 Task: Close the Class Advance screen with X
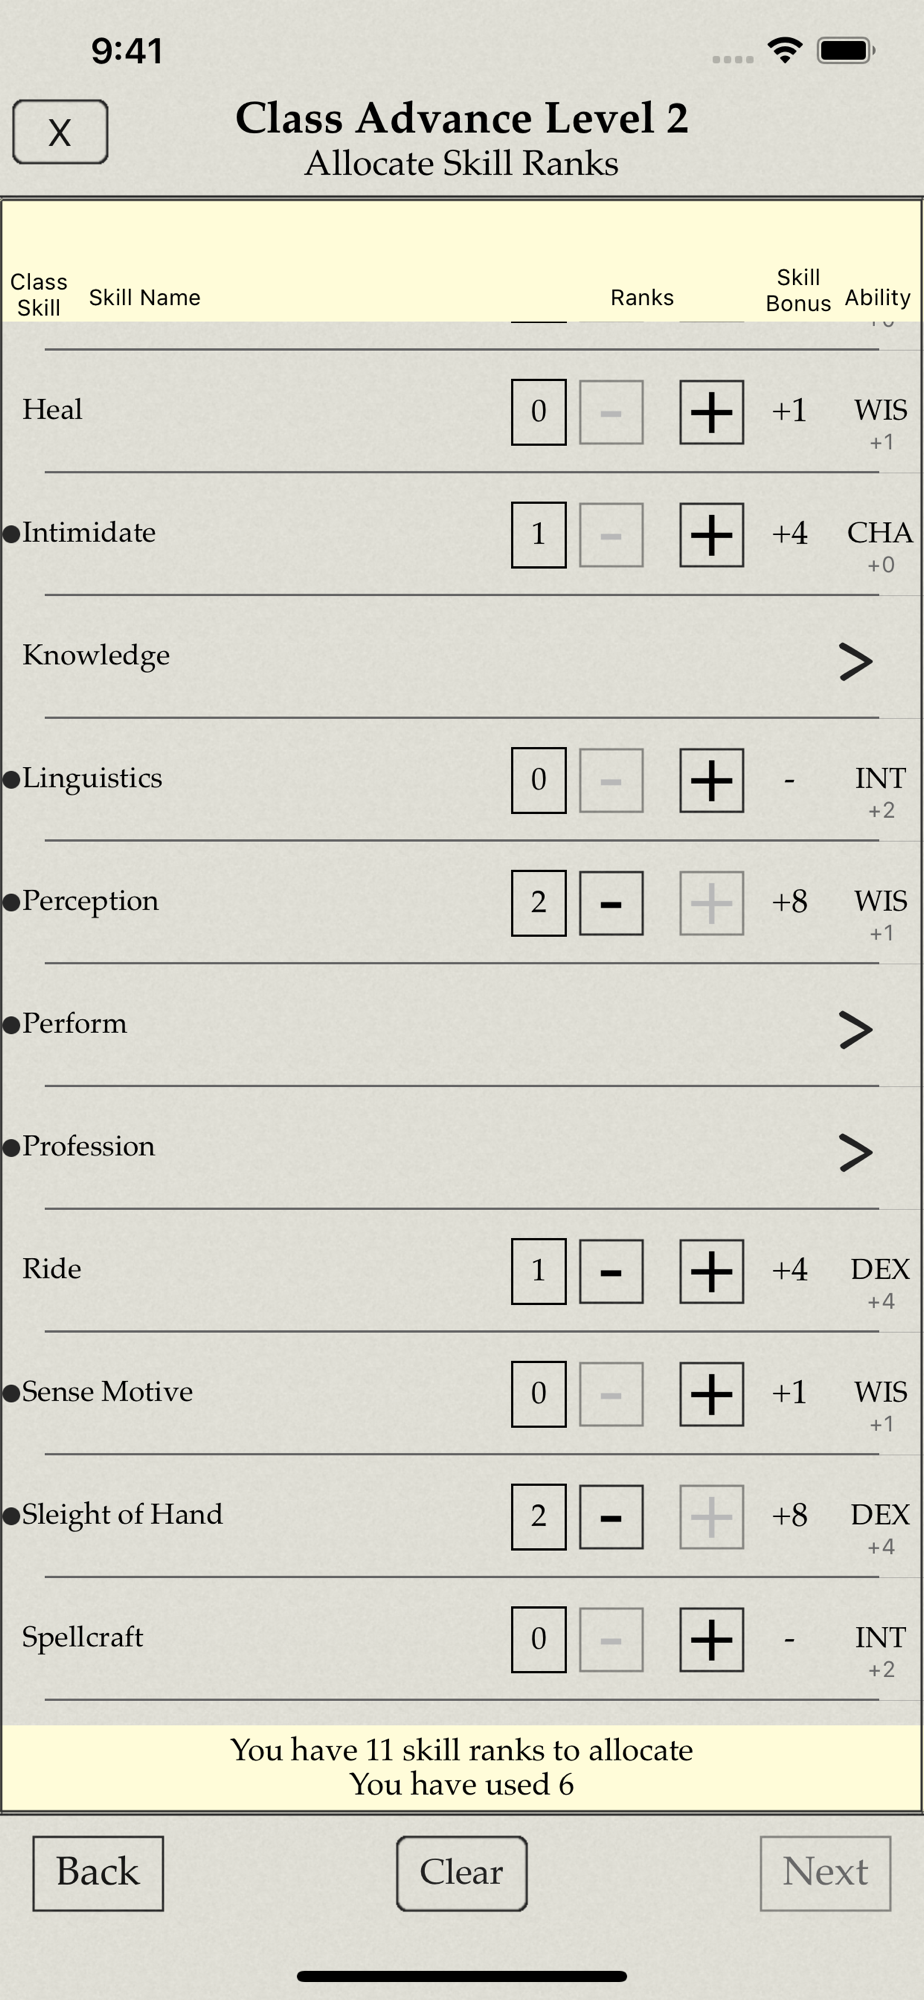pyautogui.click(x=60, y=132)
